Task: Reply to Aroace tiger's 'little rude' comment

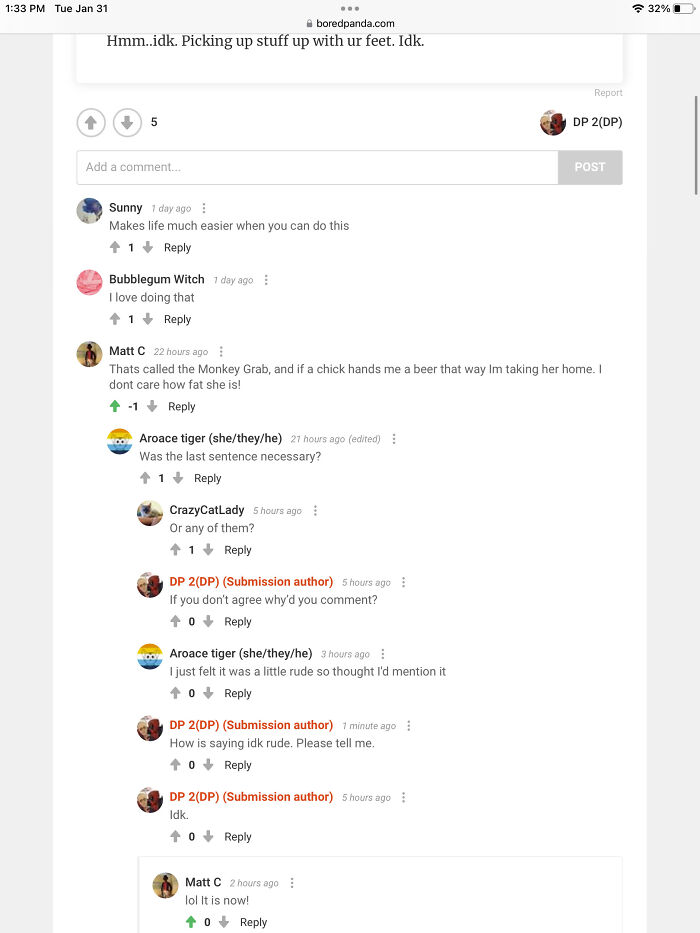Action: click(238, 693)
